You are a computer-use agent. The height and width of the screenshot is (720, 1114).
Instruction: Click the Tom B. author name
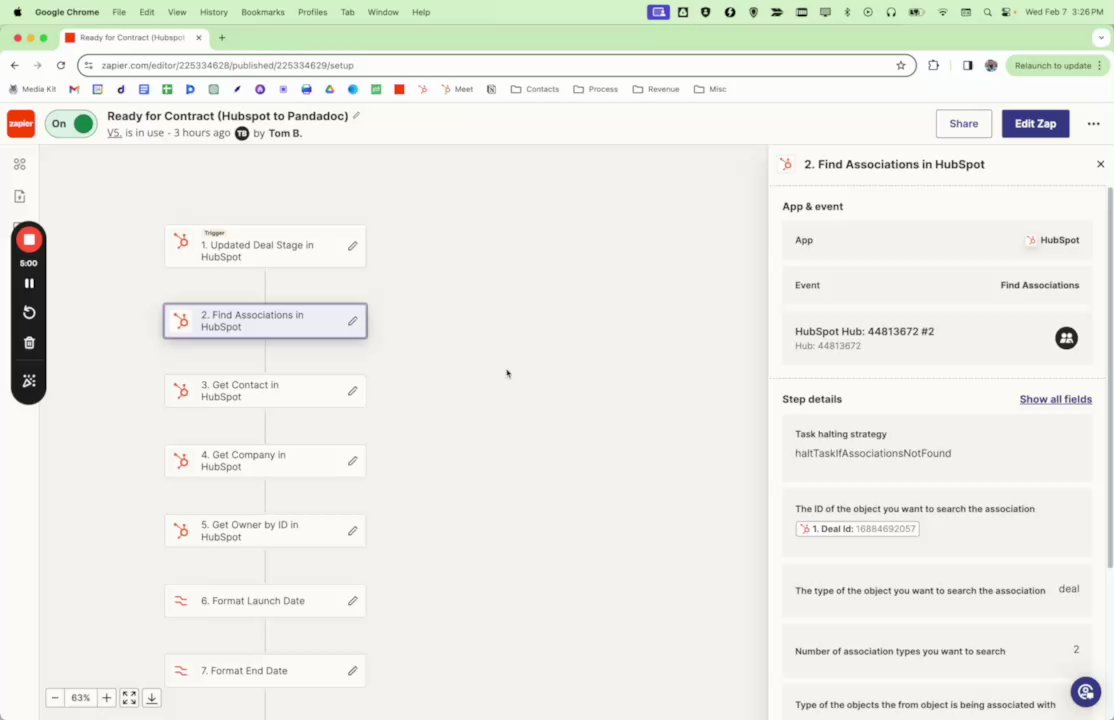tap(285, 133)
